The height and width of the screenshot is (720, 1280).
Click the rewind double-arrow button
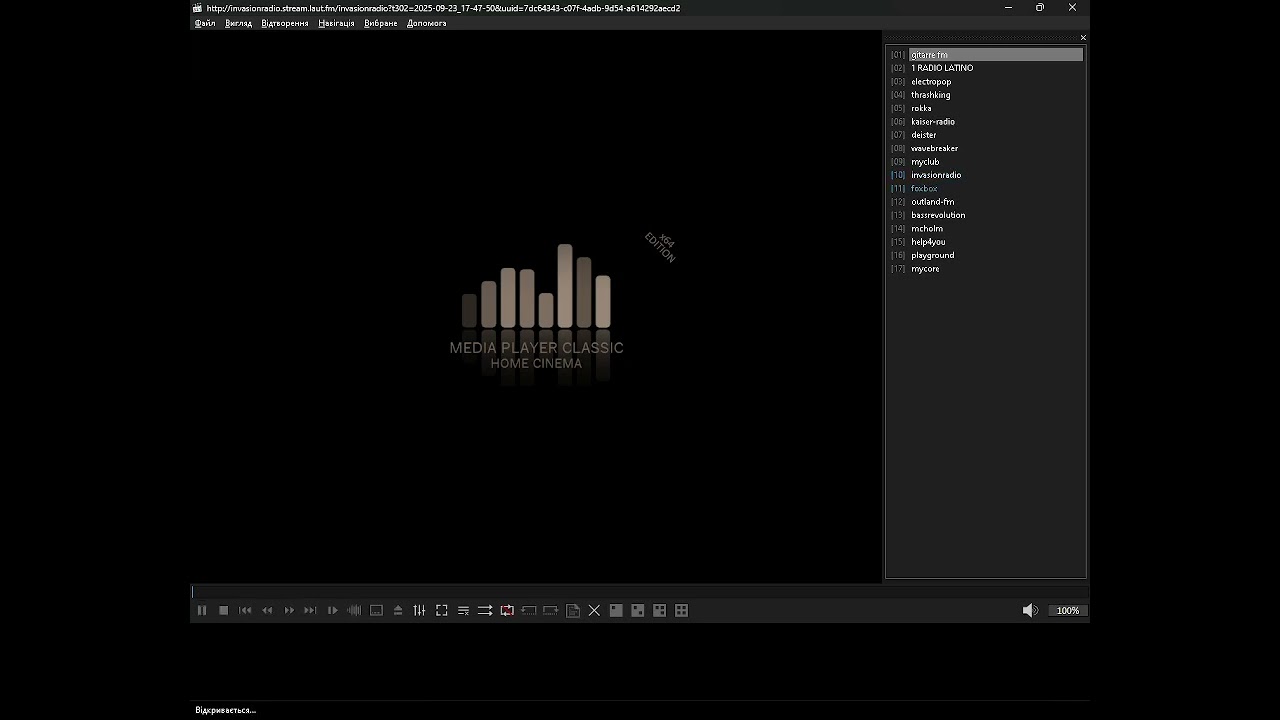point(267,610)
